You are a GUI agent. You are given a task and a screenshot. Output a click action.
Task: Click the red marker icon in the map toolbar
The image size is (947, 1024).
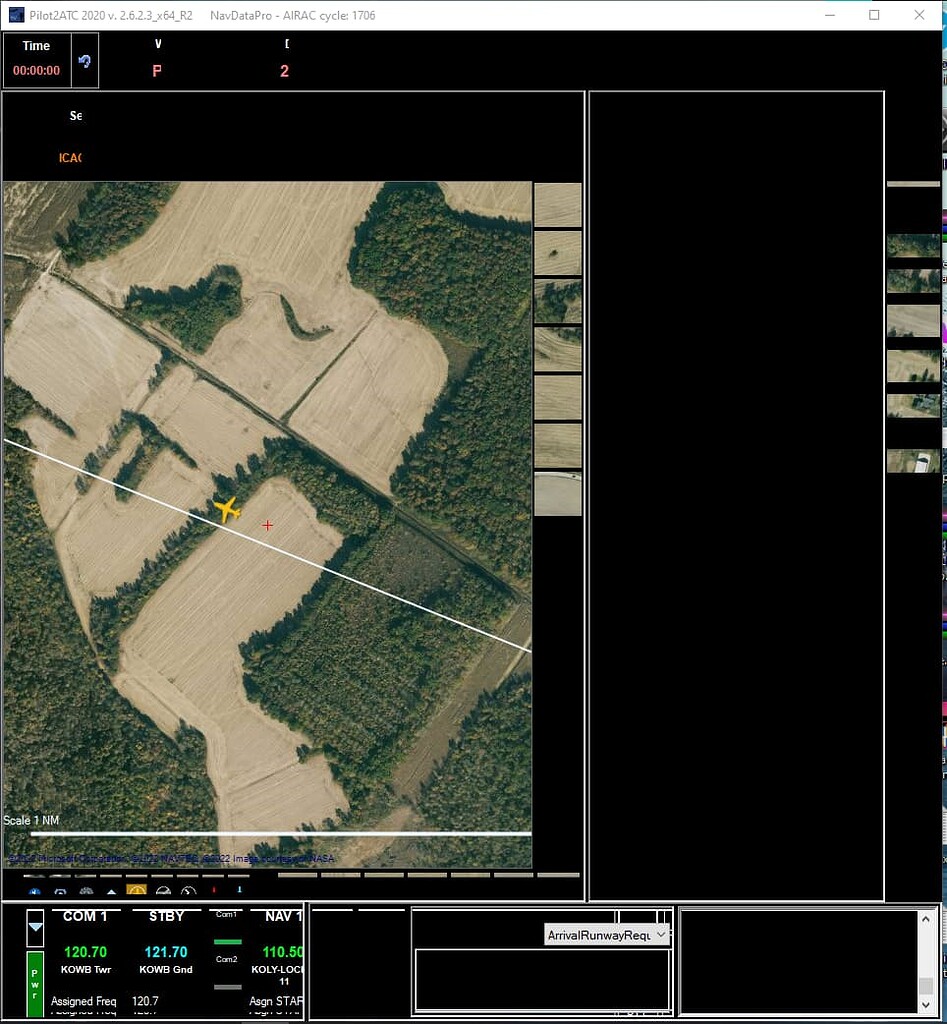(x=215, y=892)
